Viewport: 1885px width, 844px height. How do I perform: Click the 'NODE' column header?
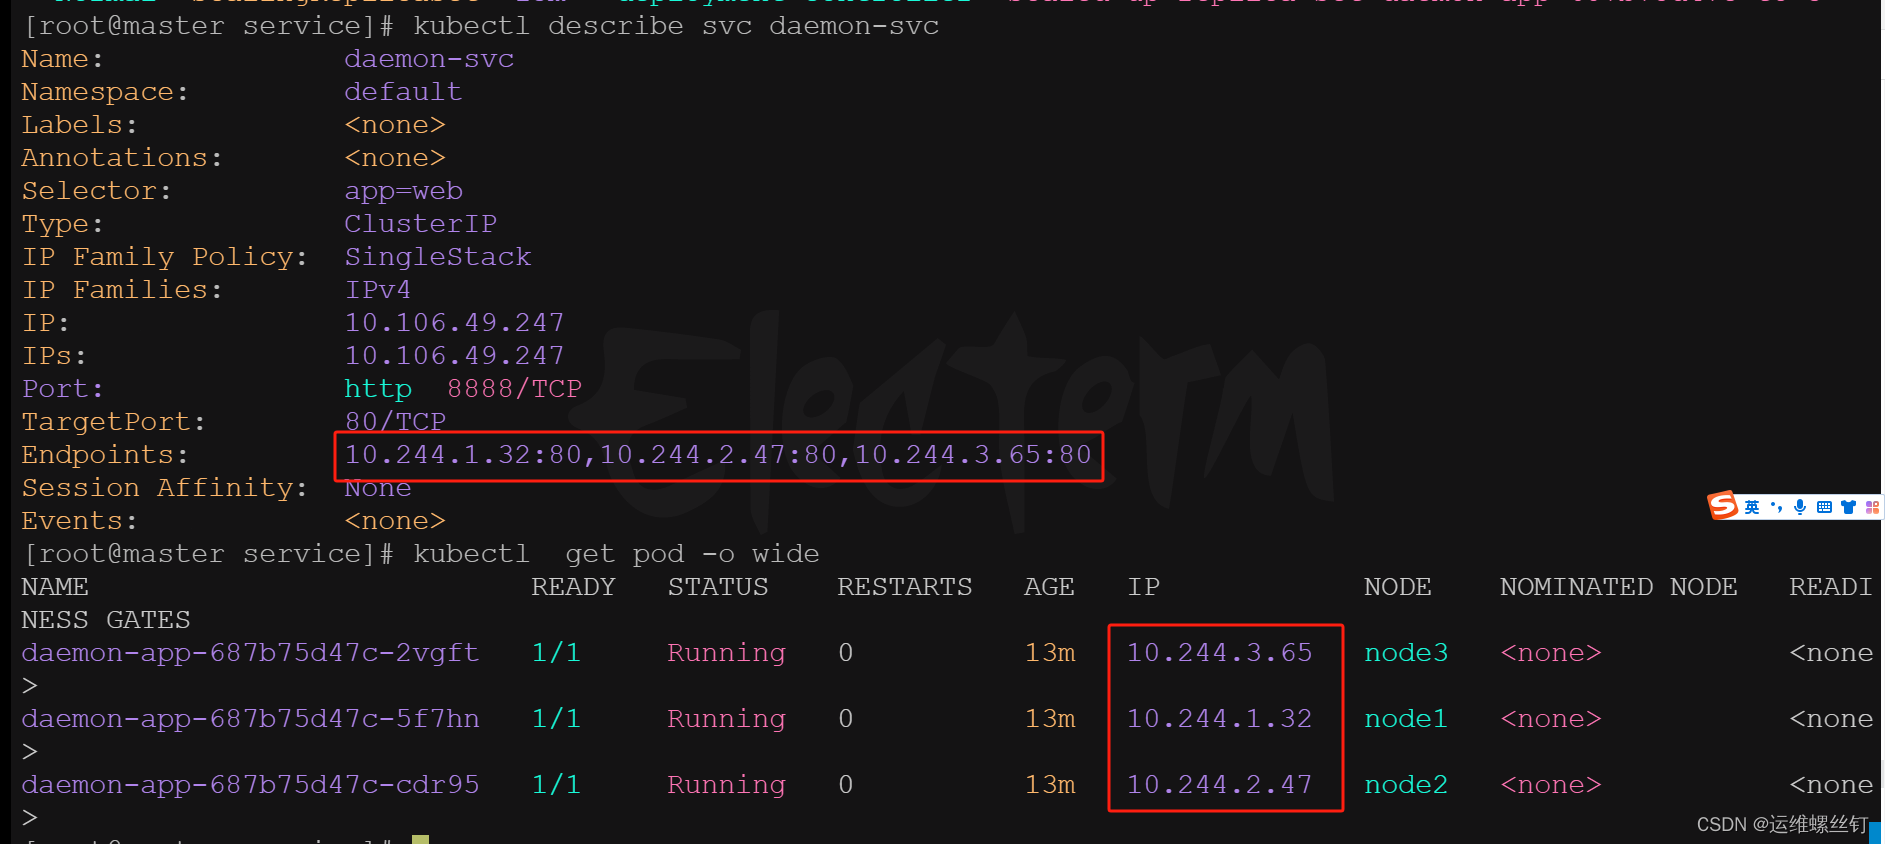coord(1398,587)
